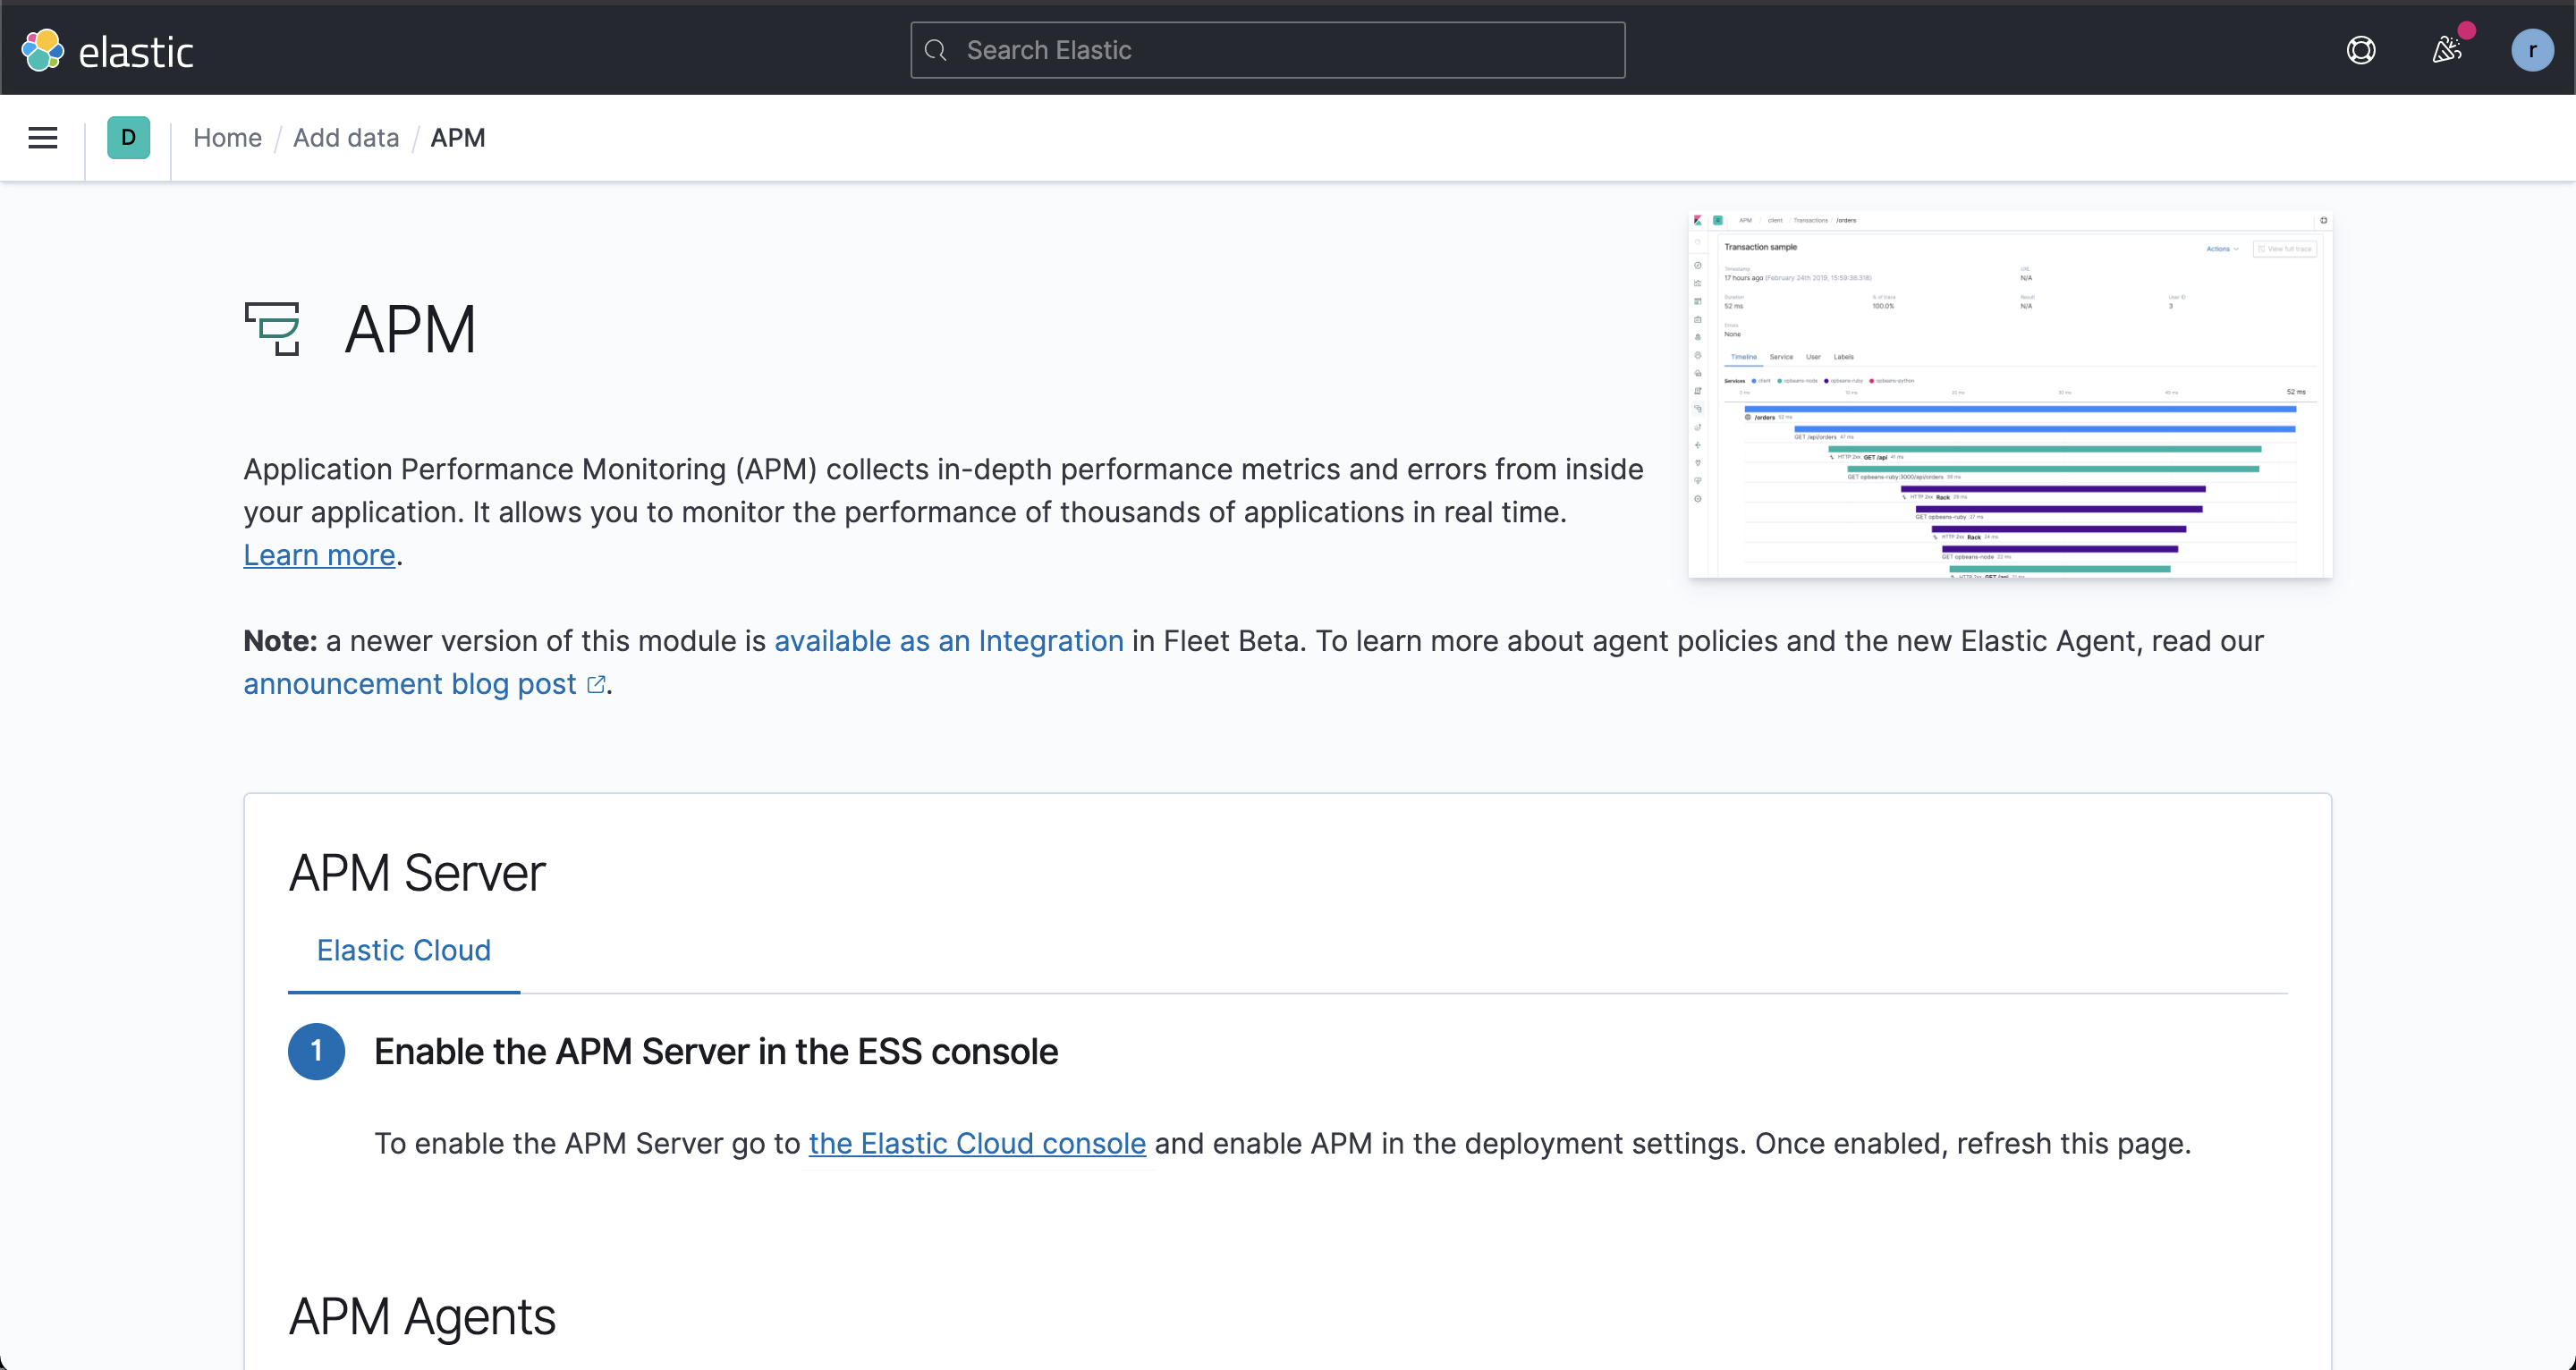Image resolution: width=2576 pixels, height=1370 pixels.
Task: Click the numbered step 1 circle badge
Action: [316, 1051]
